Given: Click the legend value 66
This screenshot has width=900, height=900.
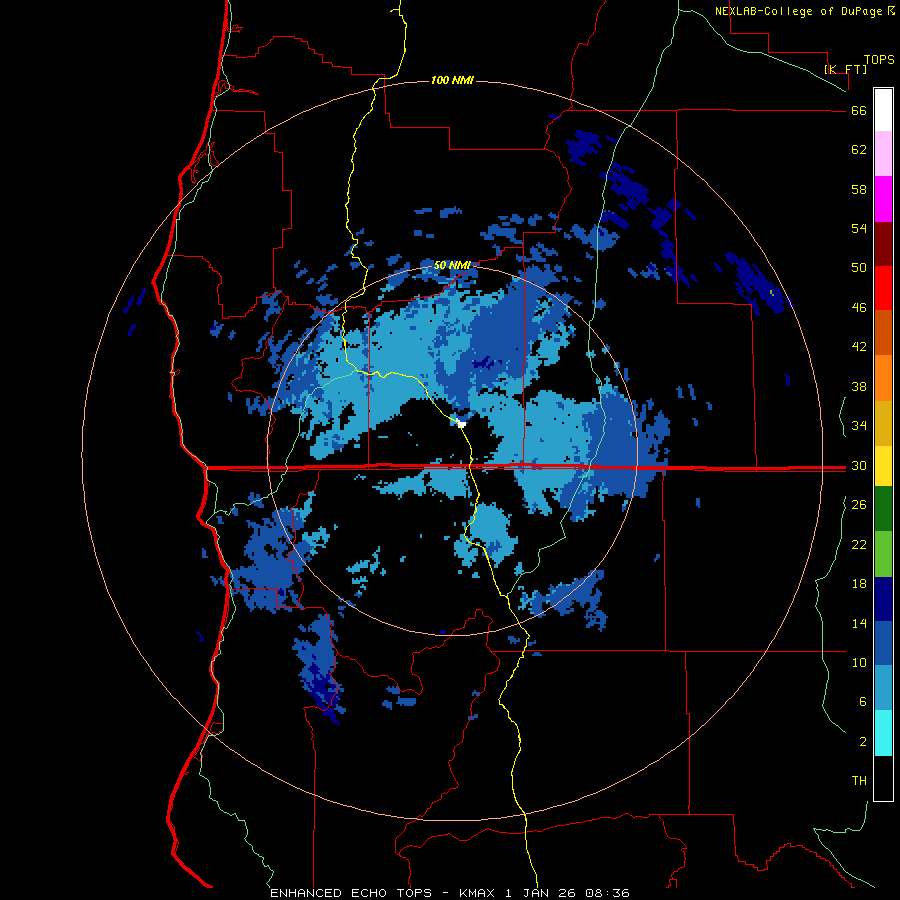Looking at the screenshot, I should [859, 111].
